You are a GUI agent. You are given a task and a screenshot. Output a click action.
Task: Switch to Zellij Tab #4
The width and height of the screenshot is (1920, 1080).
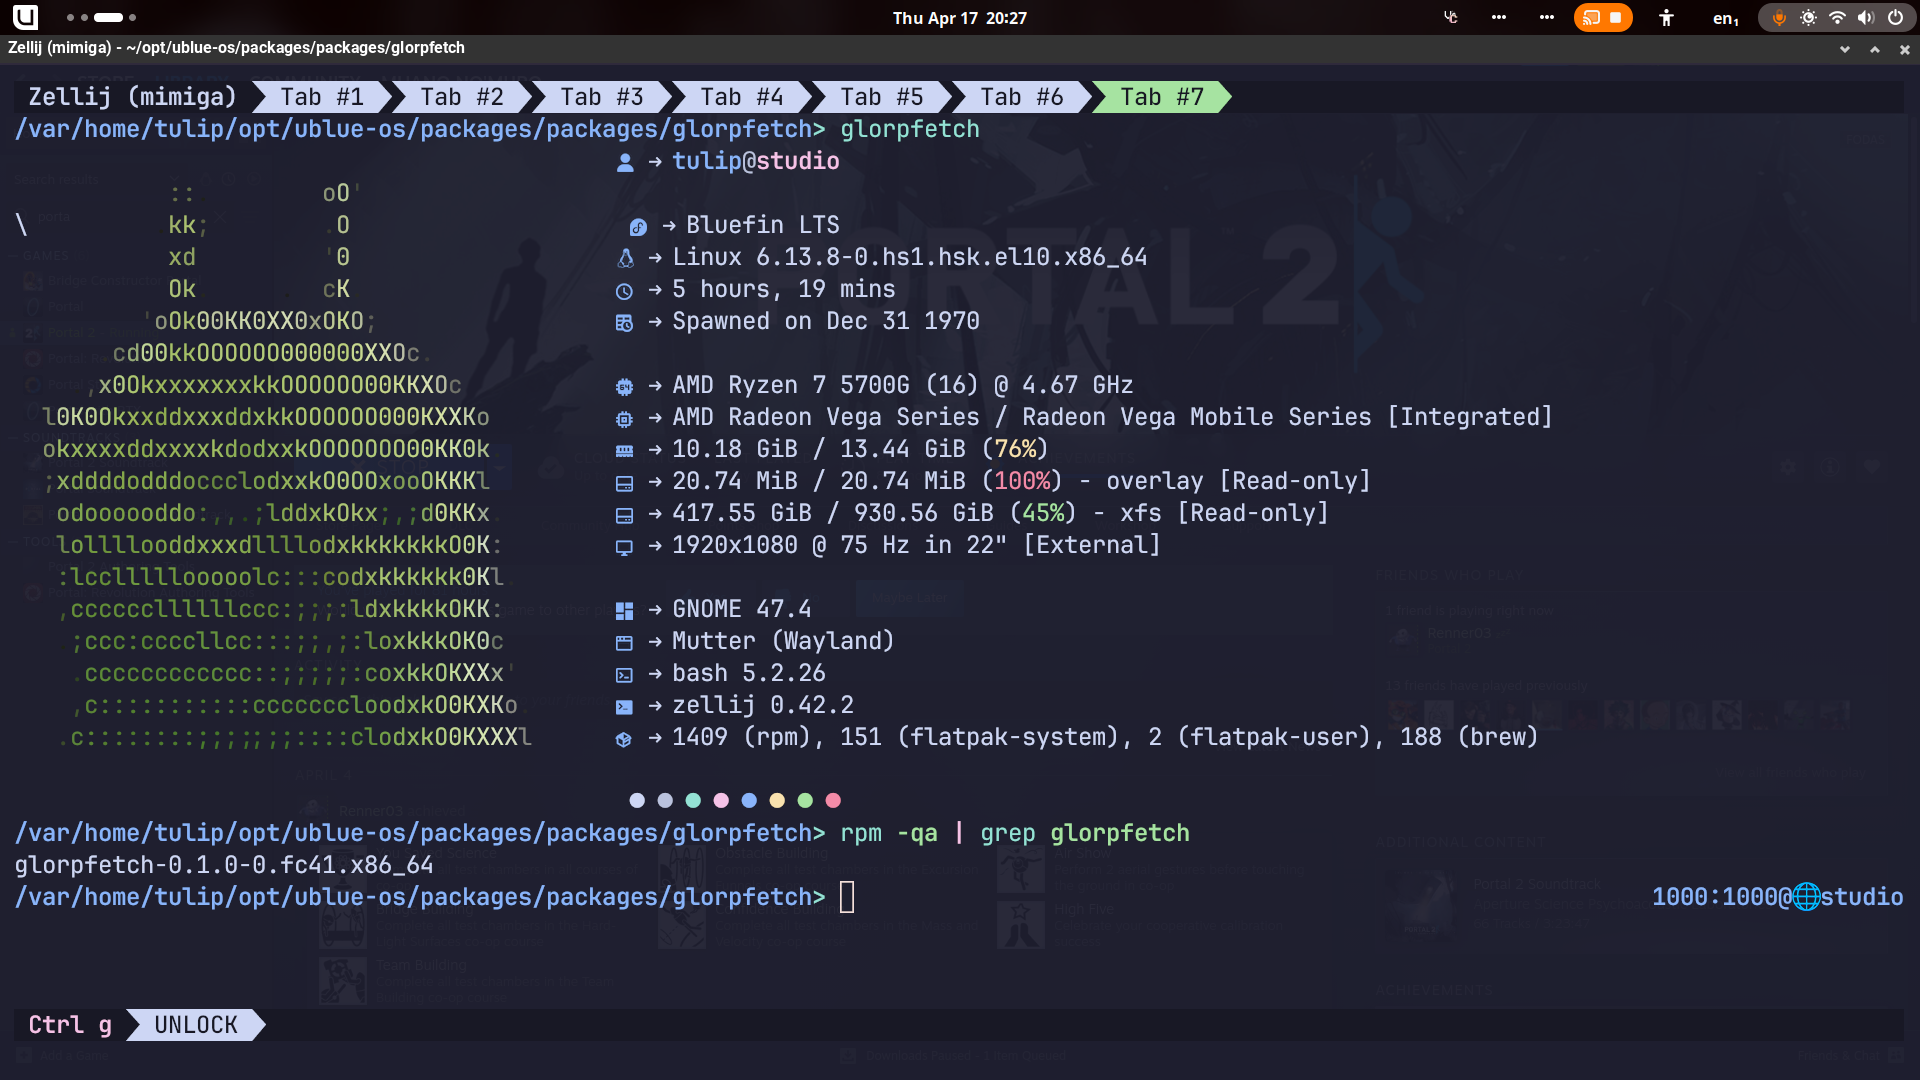(742, 97)
